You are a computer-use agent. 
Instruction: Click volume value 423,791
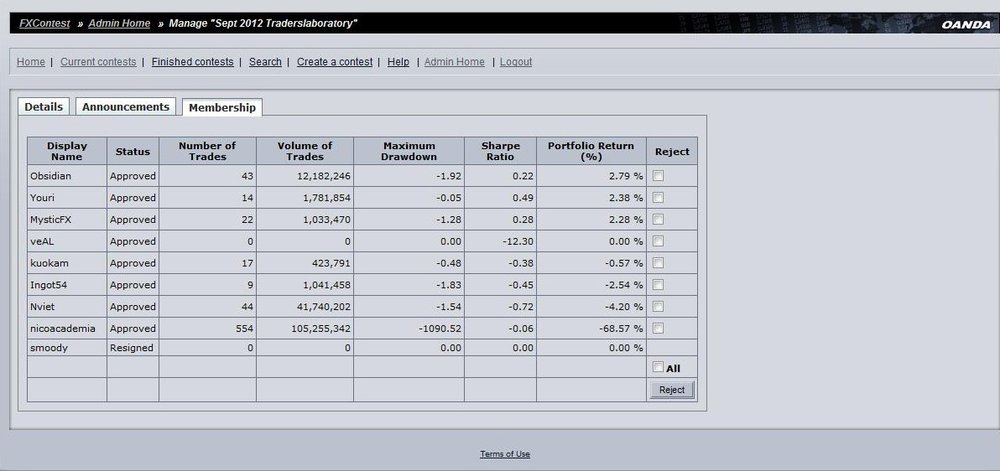tap(330, 263)
